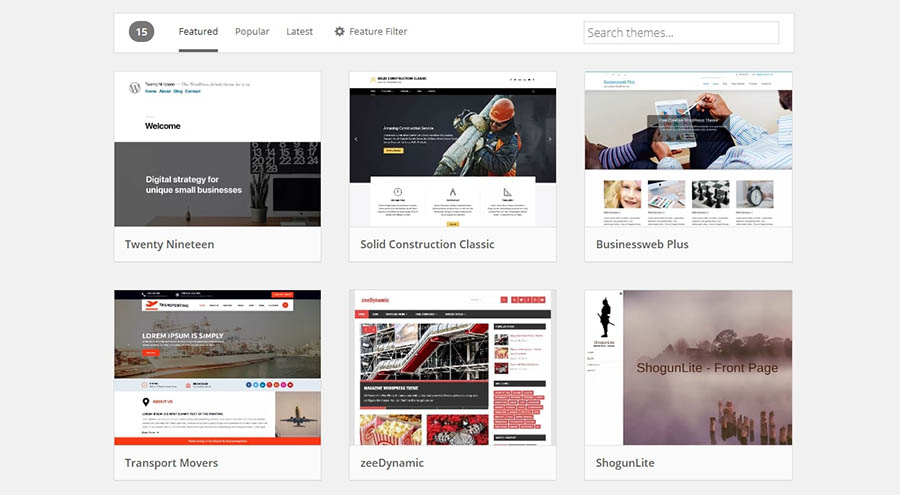Choose the zeeDynamic theme title text
The height and width of the screenshot is (495, 900).
click(x=392, y=463)
